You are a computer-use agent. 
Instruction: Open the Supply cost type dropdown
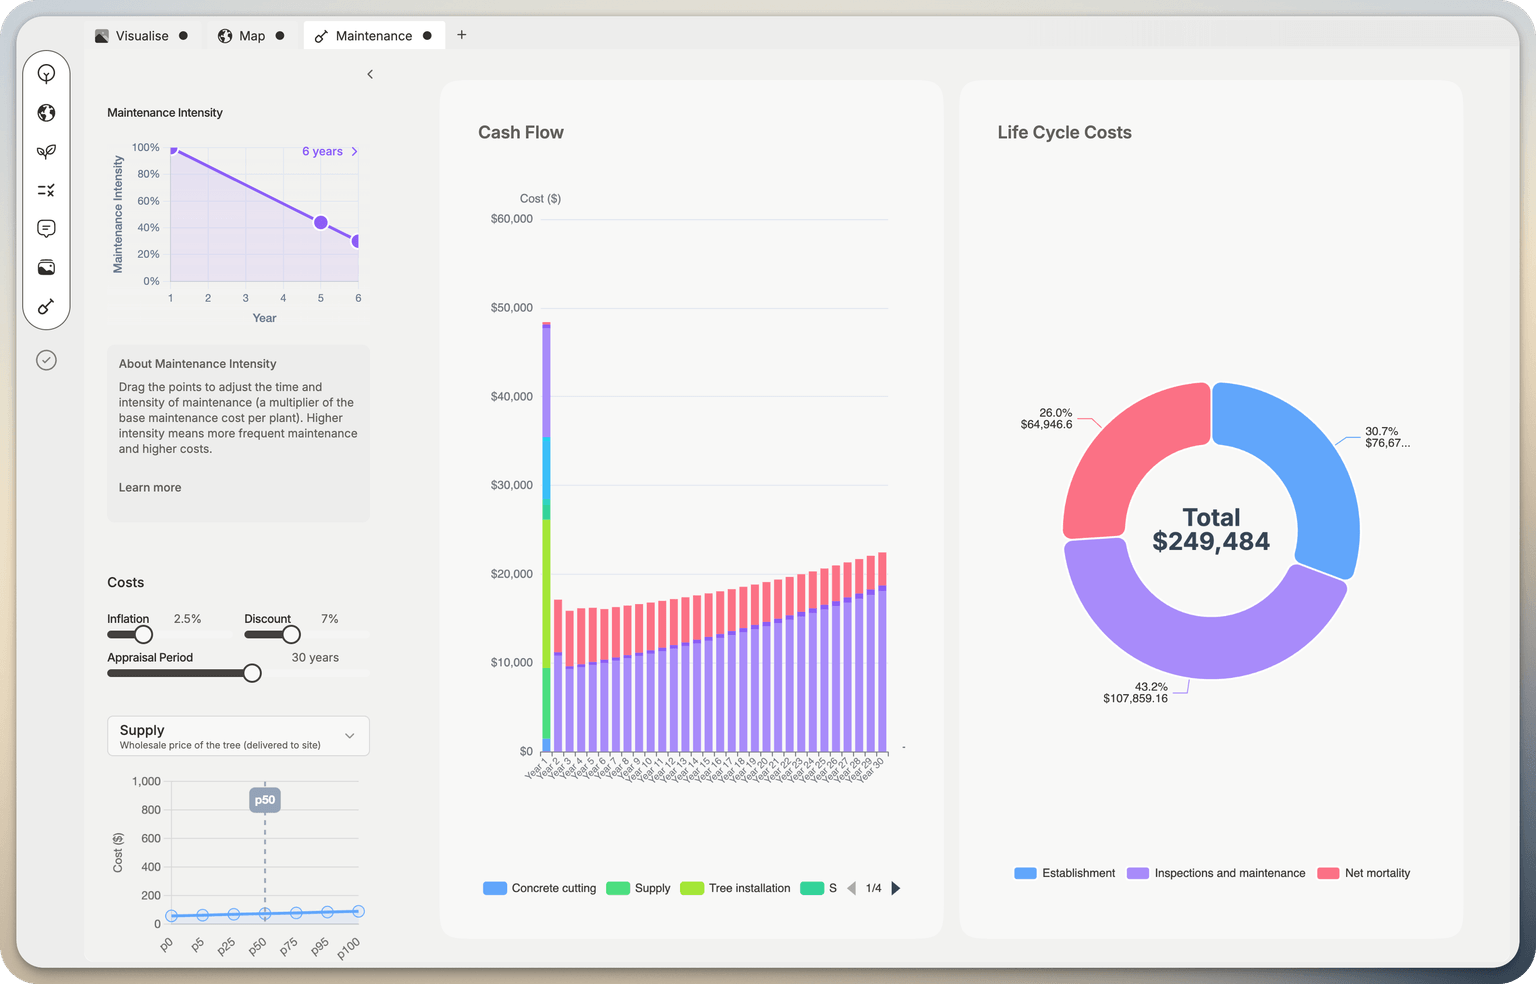coord(238,736)
